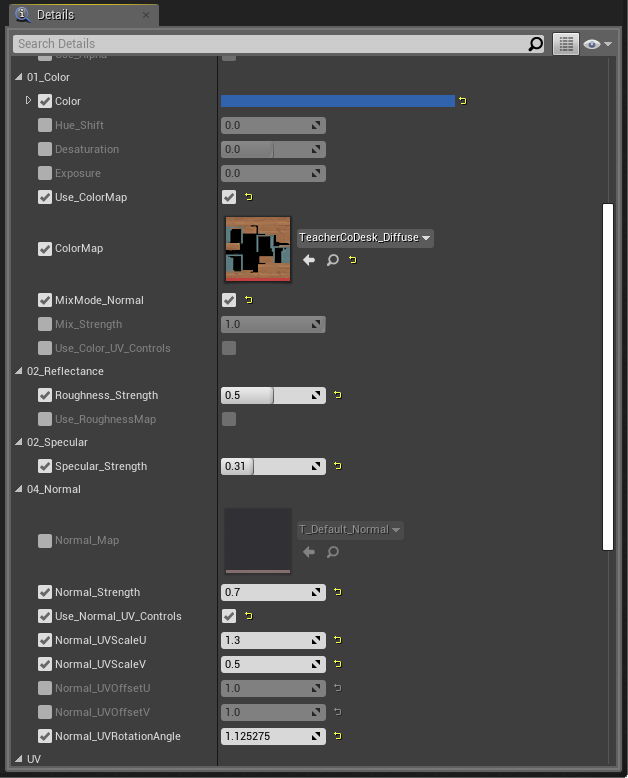Enable the Hue_Shift parameter override checkbox
The width and height of the screenshot is (628, 778).
(x=45, y=125)
